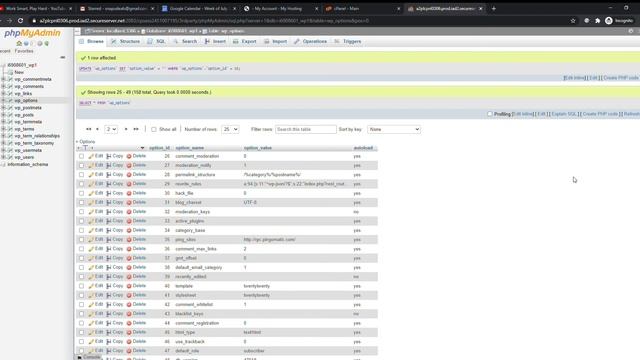The image size is (640, 360).
Task: Expand the wp_terms tree node
Action: [x=3, y=129]
